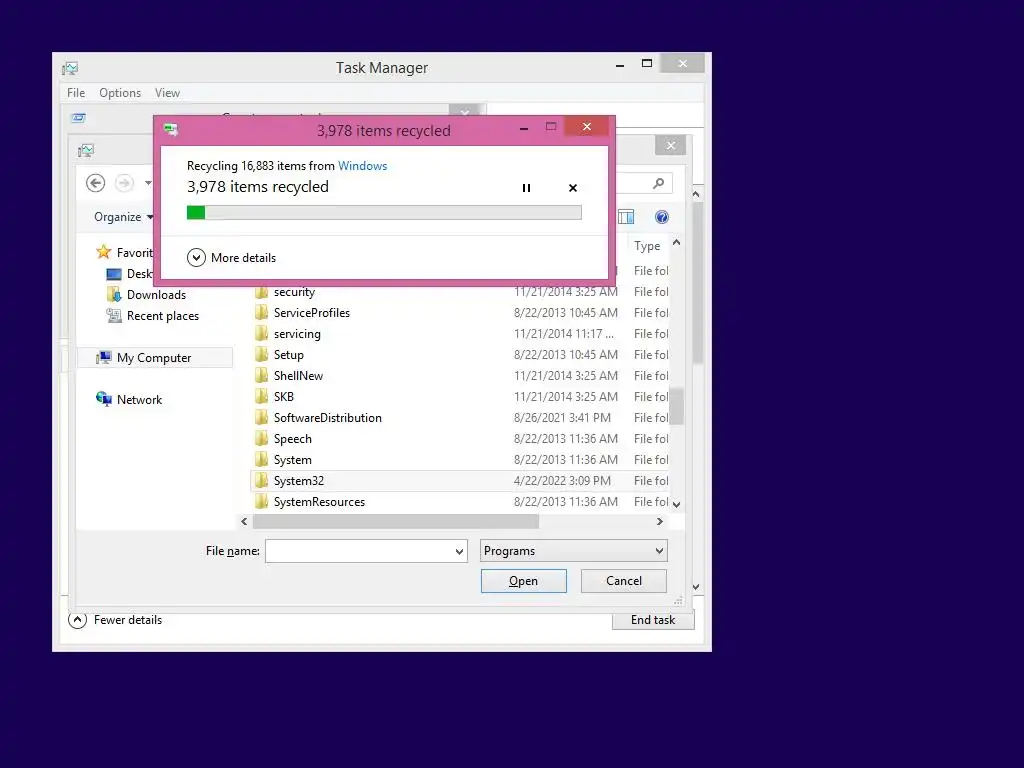
Task: Click the Cancel button
Action: pyautogui.click(x=624, y=581)
